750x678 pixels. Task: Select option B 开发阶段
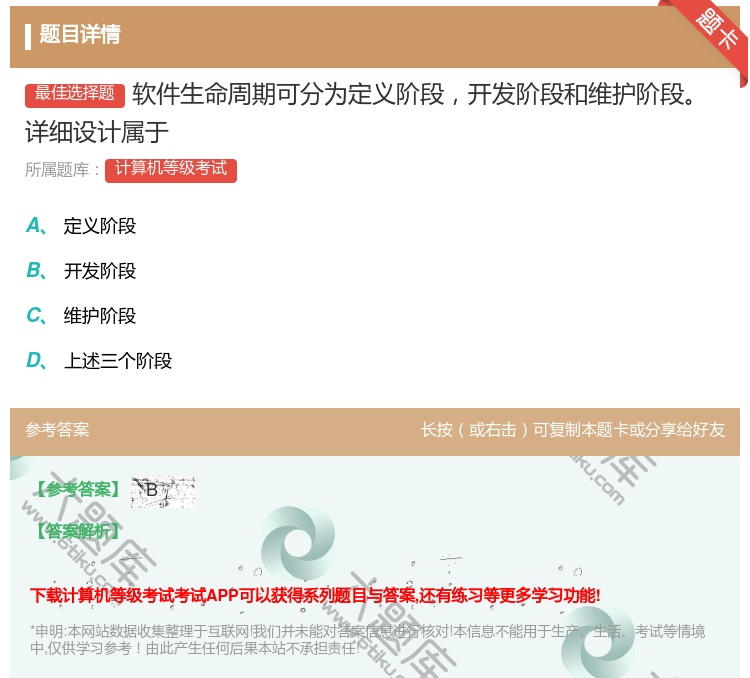coord(81,271)
